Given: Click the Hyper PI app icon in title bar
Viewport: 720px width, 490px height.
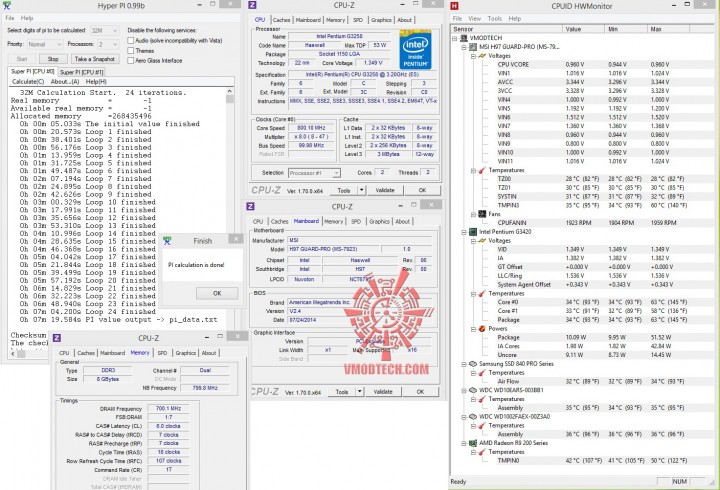Looking at the screenshot, I should coord(6,6).
